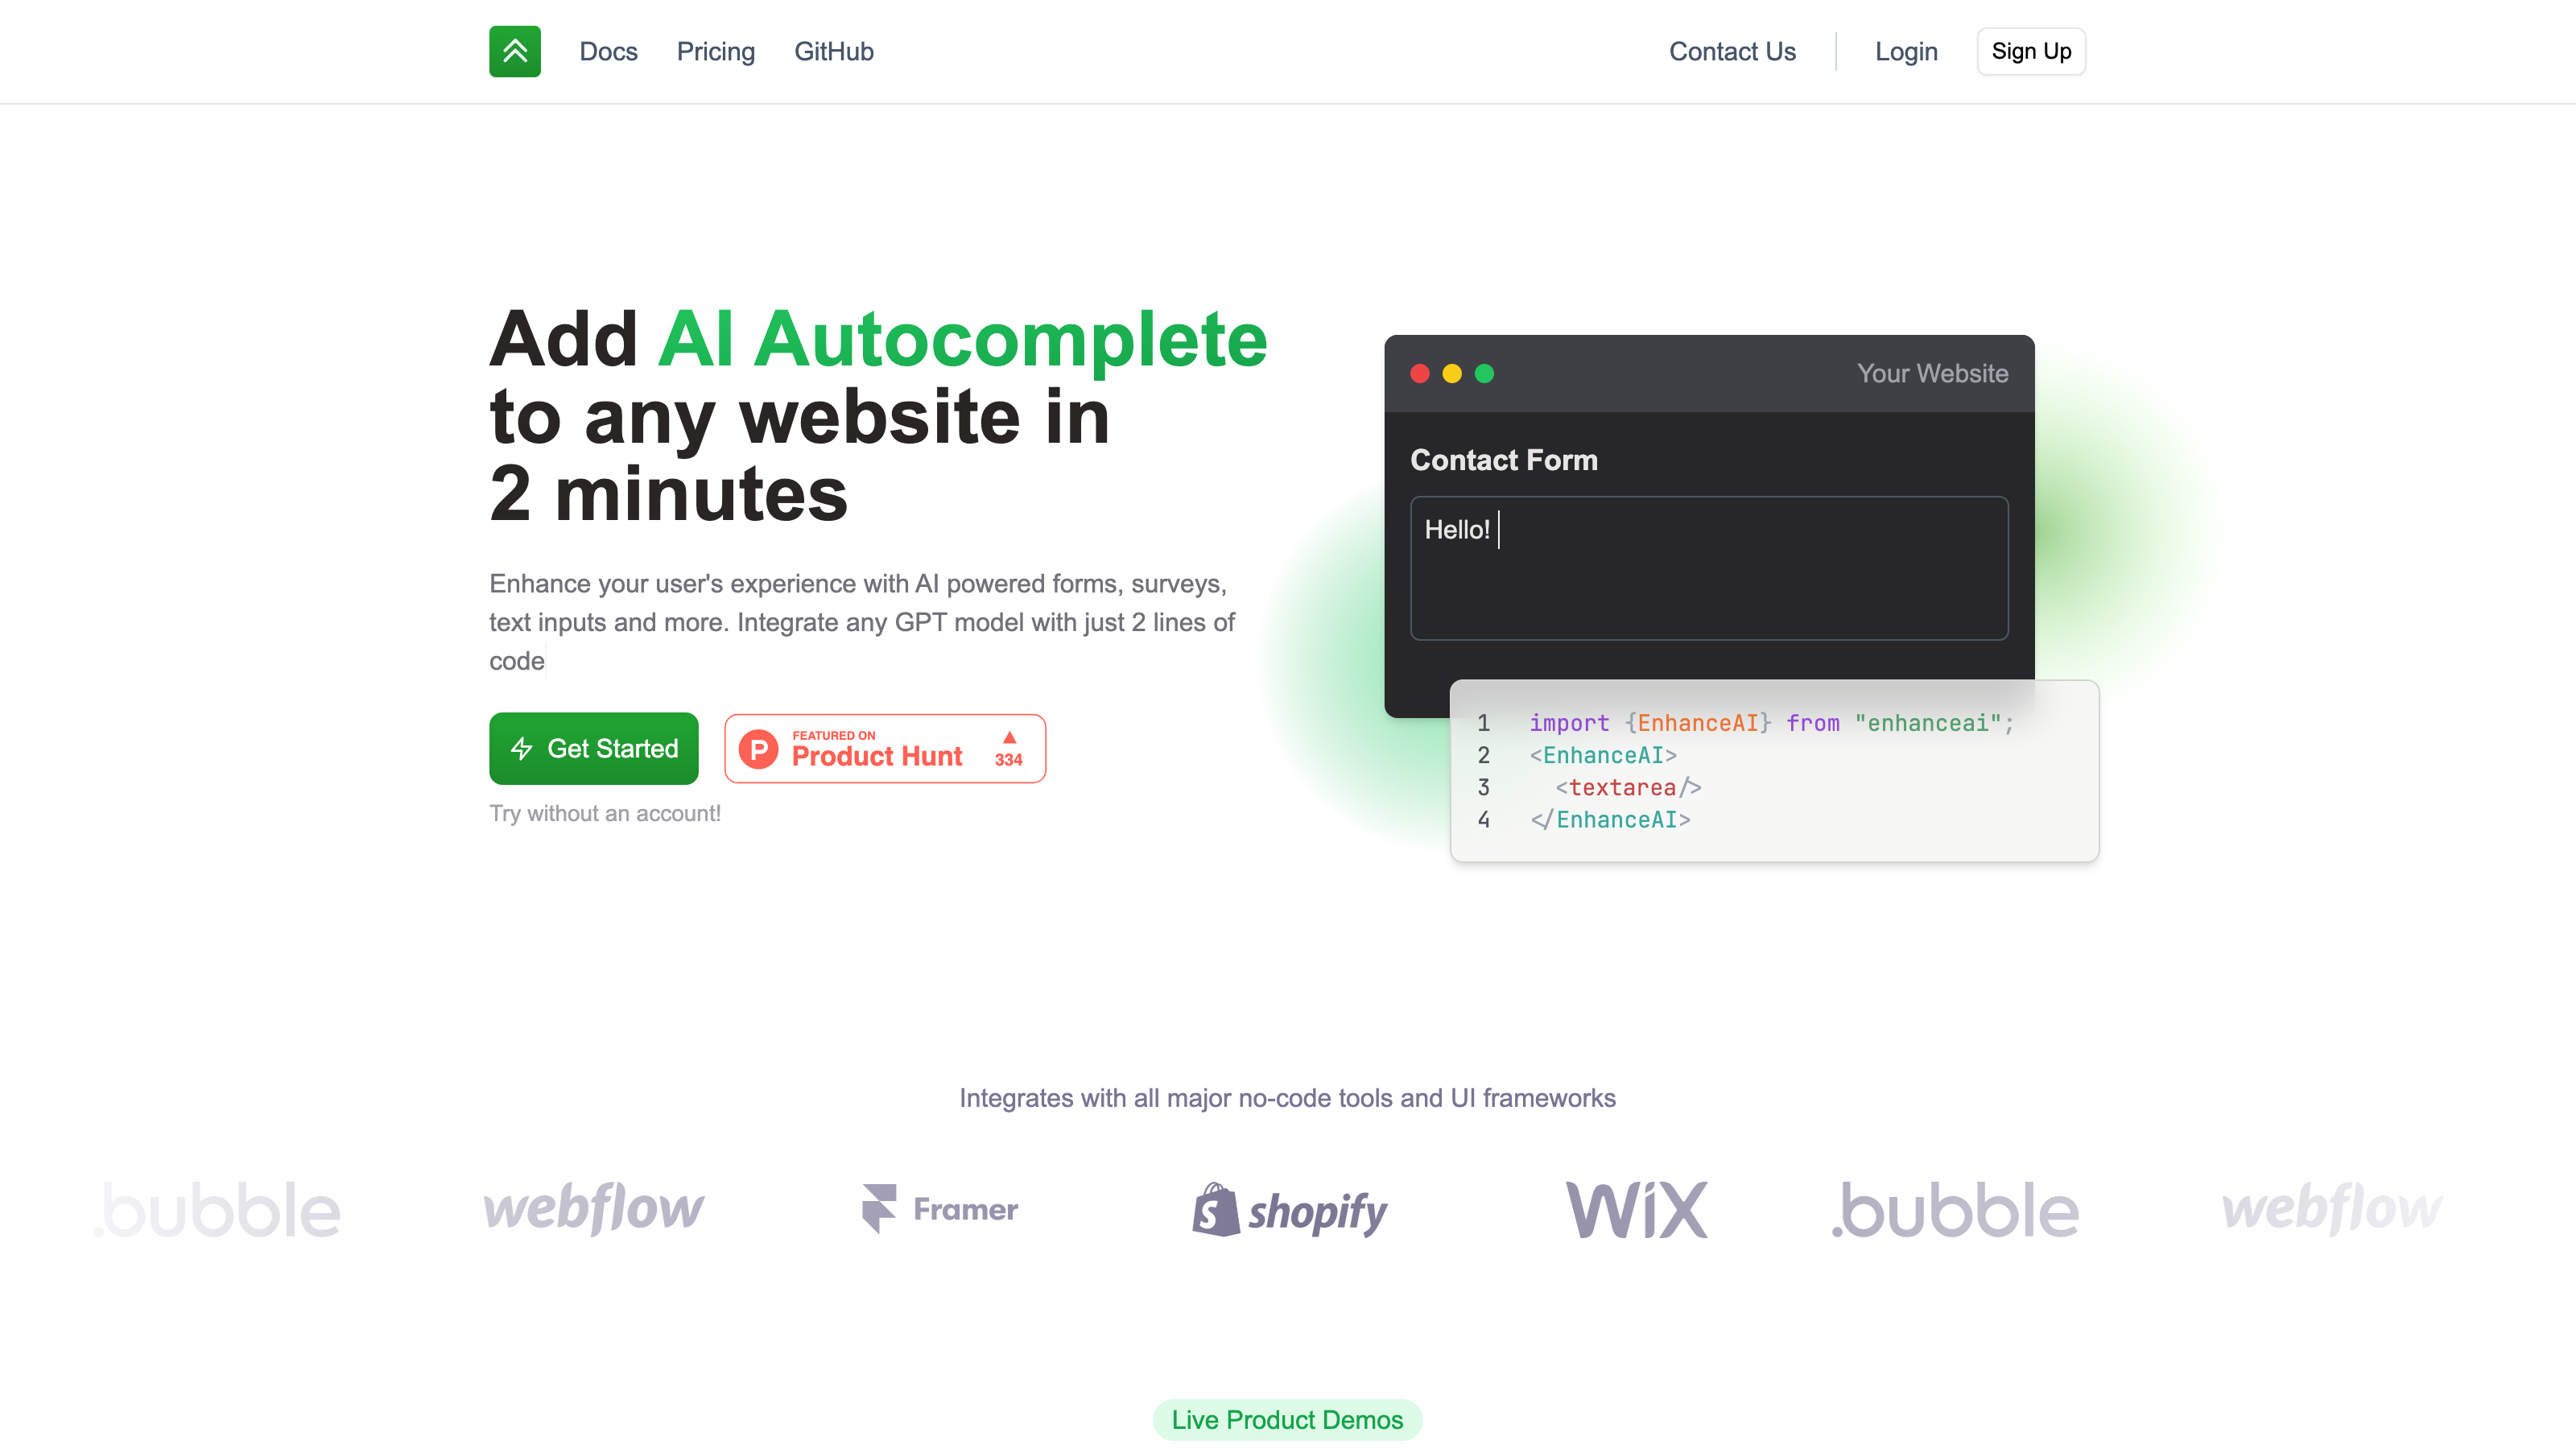This screenshot has width=2576, height=1449.
Task: Click the GitHub navigation link
Action: 833,52
